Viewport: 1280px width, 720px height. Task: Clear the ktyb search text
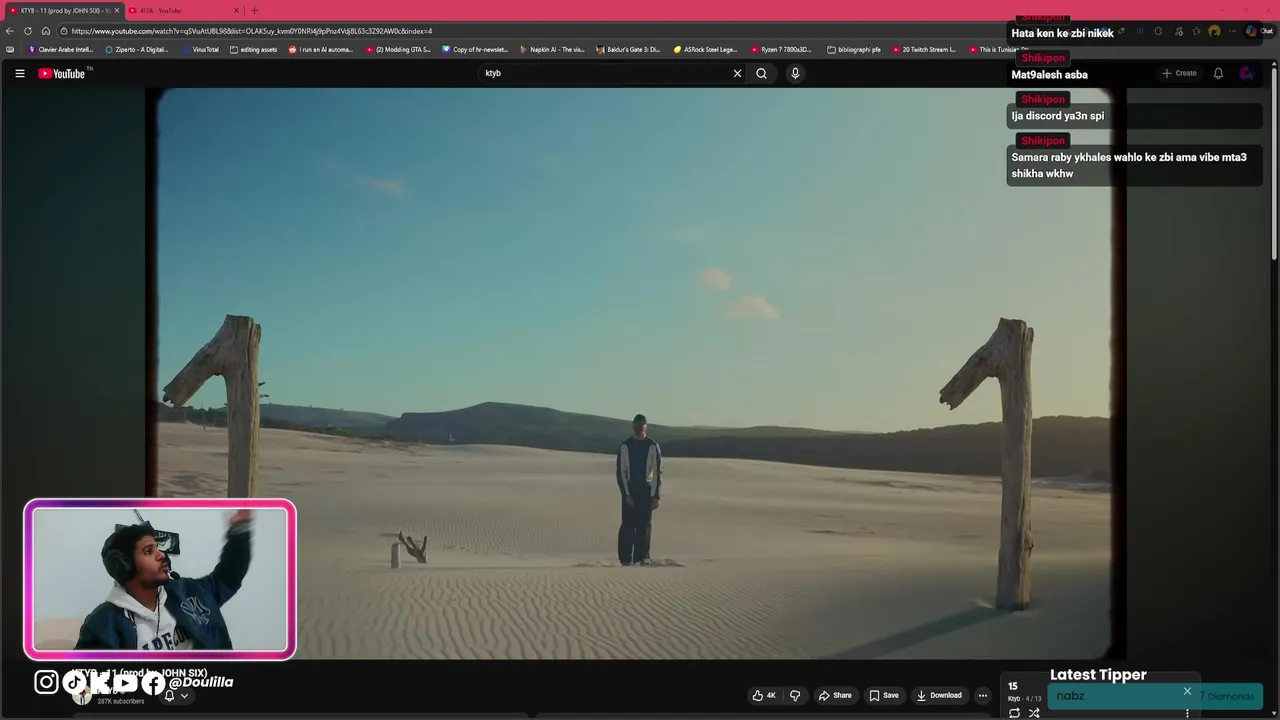pyautogui.click(x=737, y=73)
